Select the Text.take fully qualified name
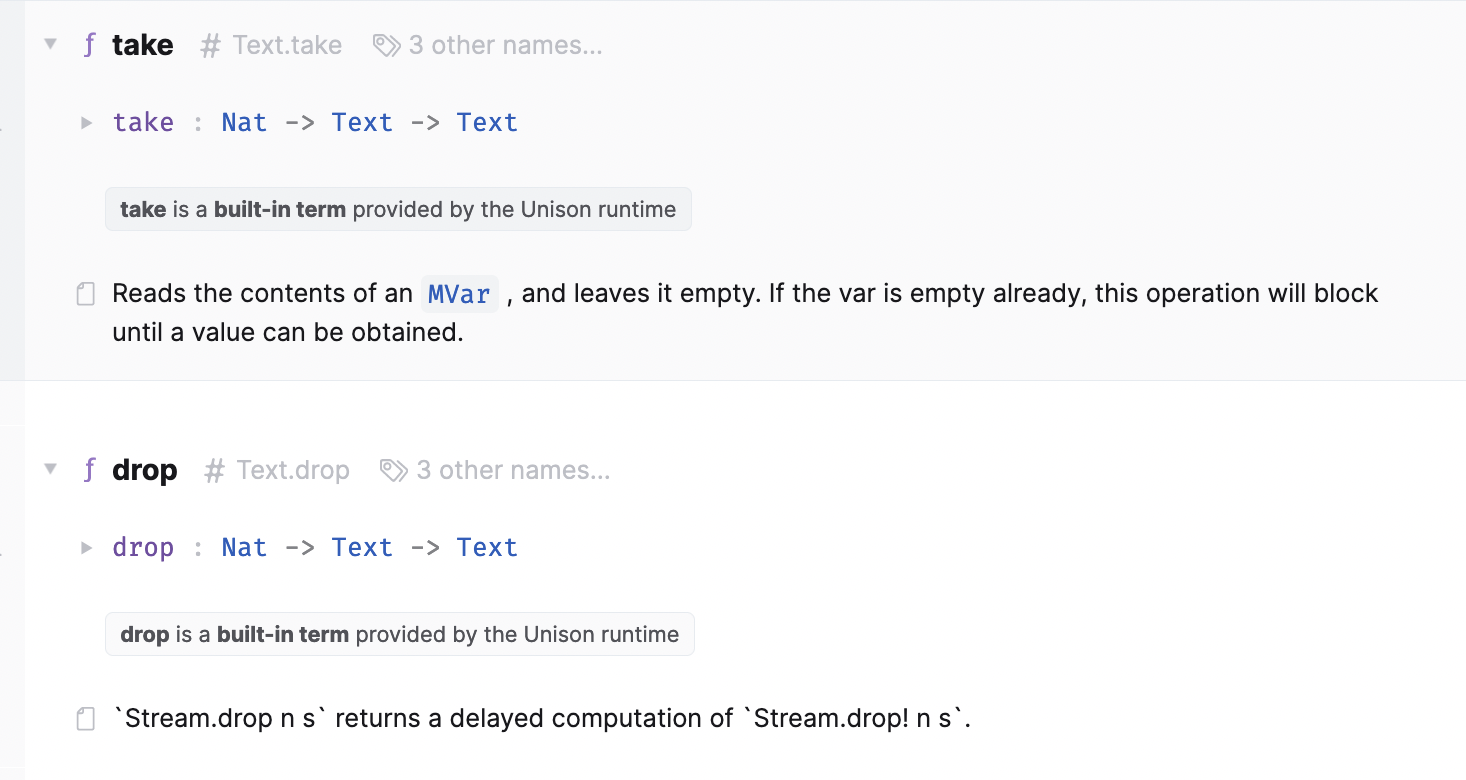This screenshot has width=1466, height=780. click(x=286, y=44)
